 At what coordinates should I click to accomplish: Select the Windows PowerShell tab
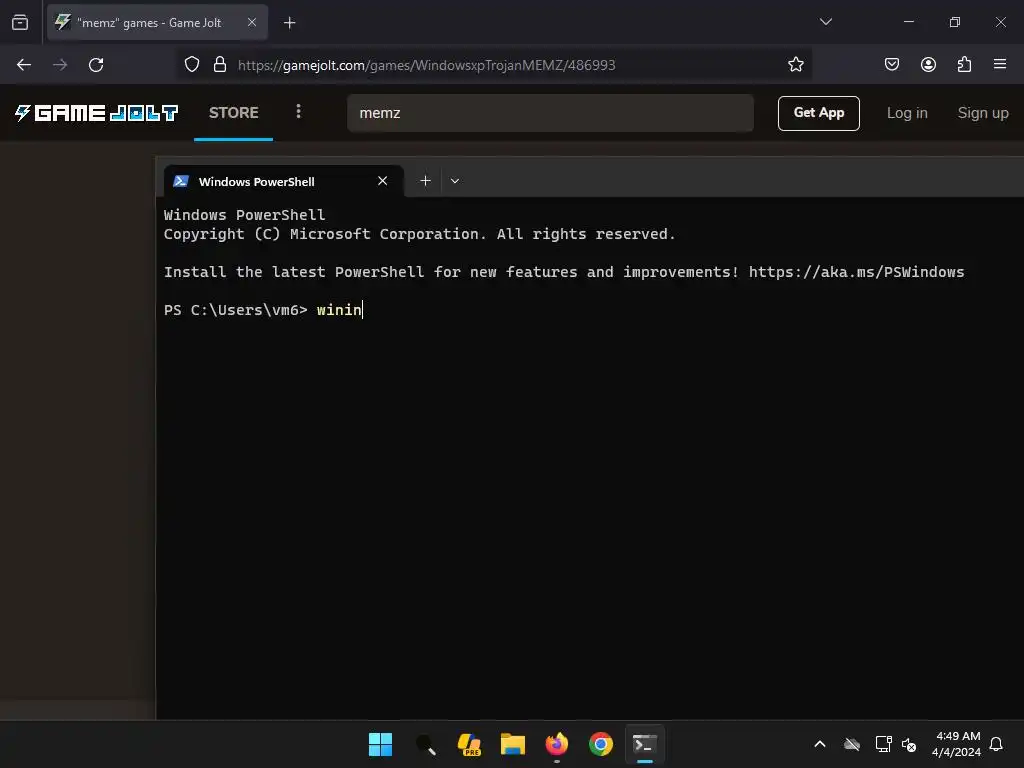pos(283,182)
